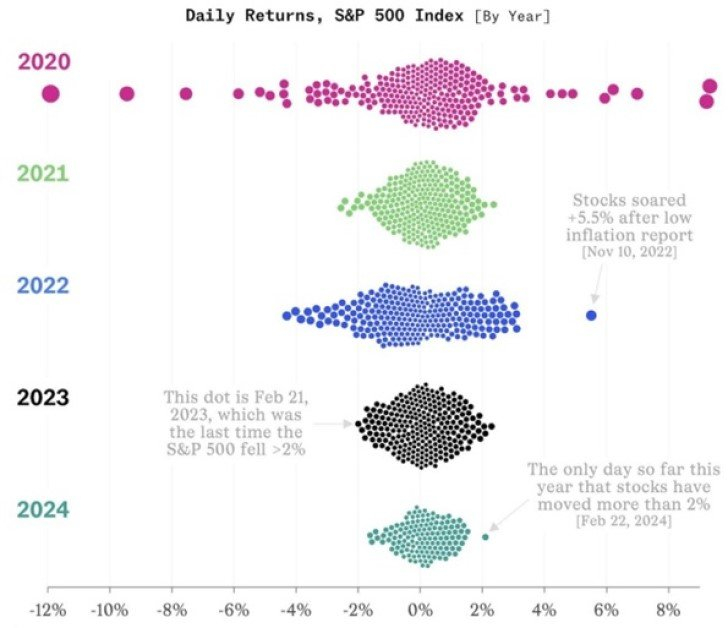Click the largest magenta dot at -12%
The image size is (728, 628).
(x=51, y=94)
